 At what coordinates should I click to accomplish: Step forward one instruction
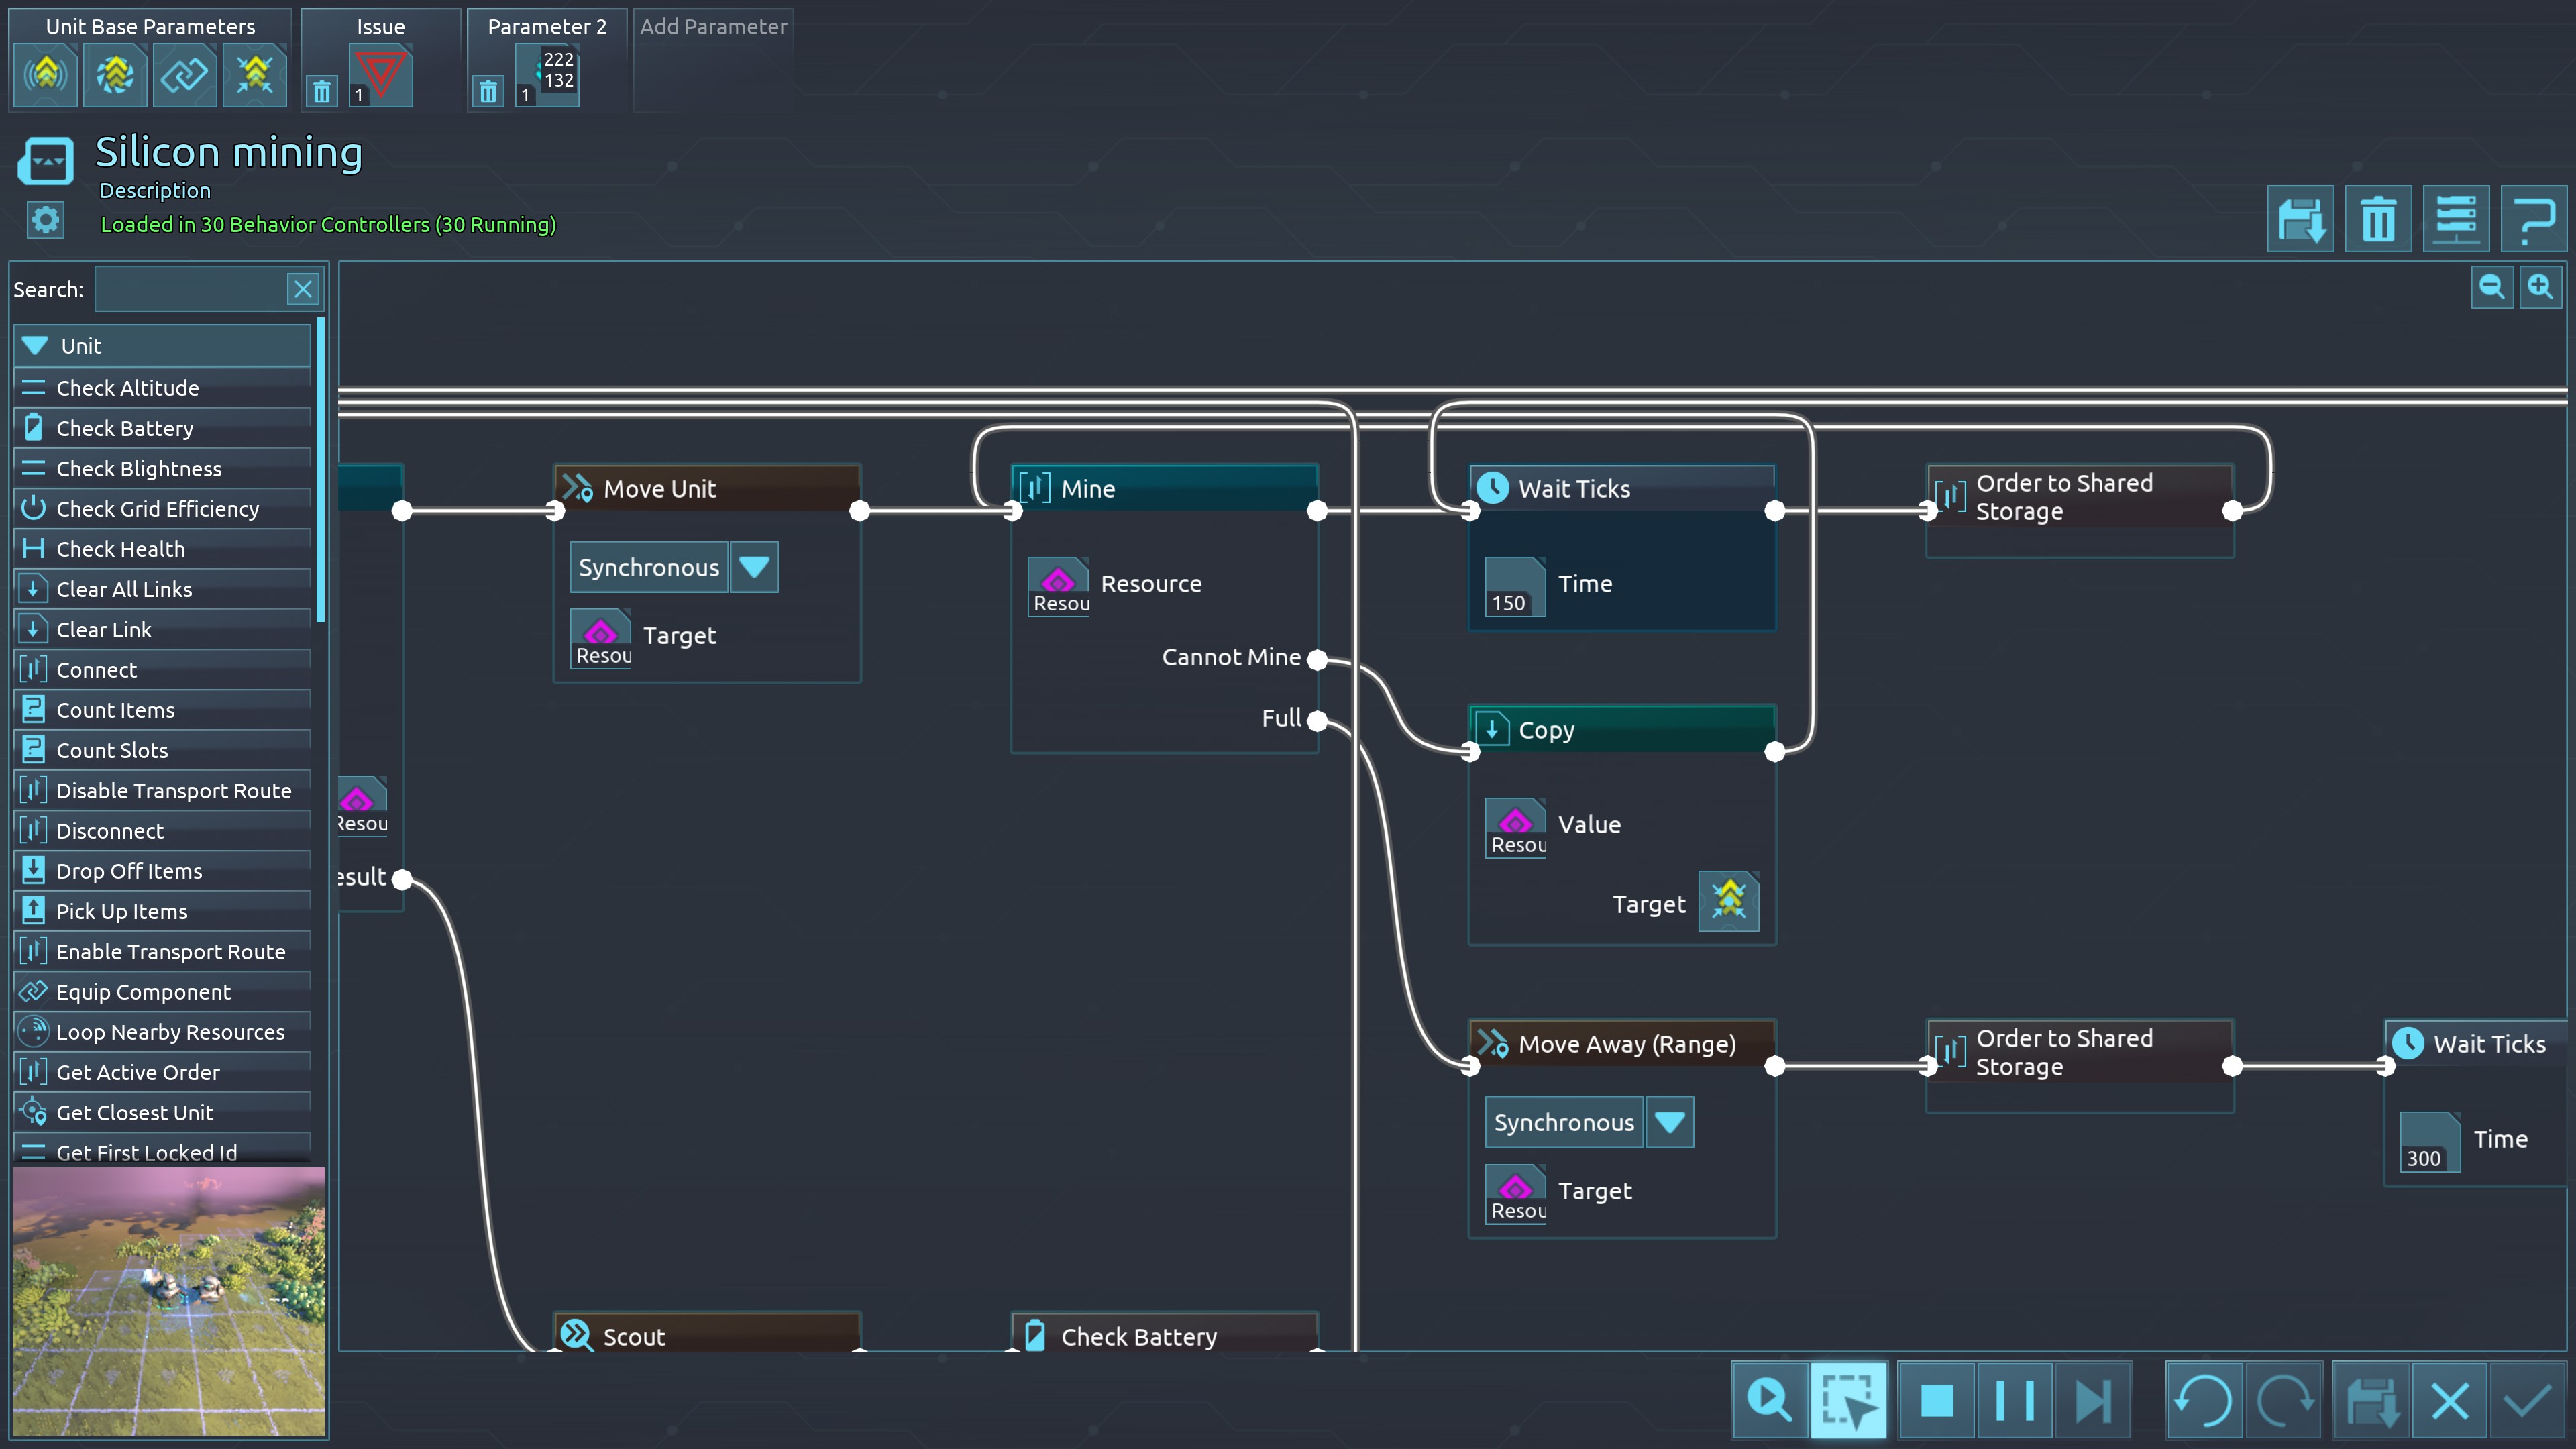[2093, 1400]
